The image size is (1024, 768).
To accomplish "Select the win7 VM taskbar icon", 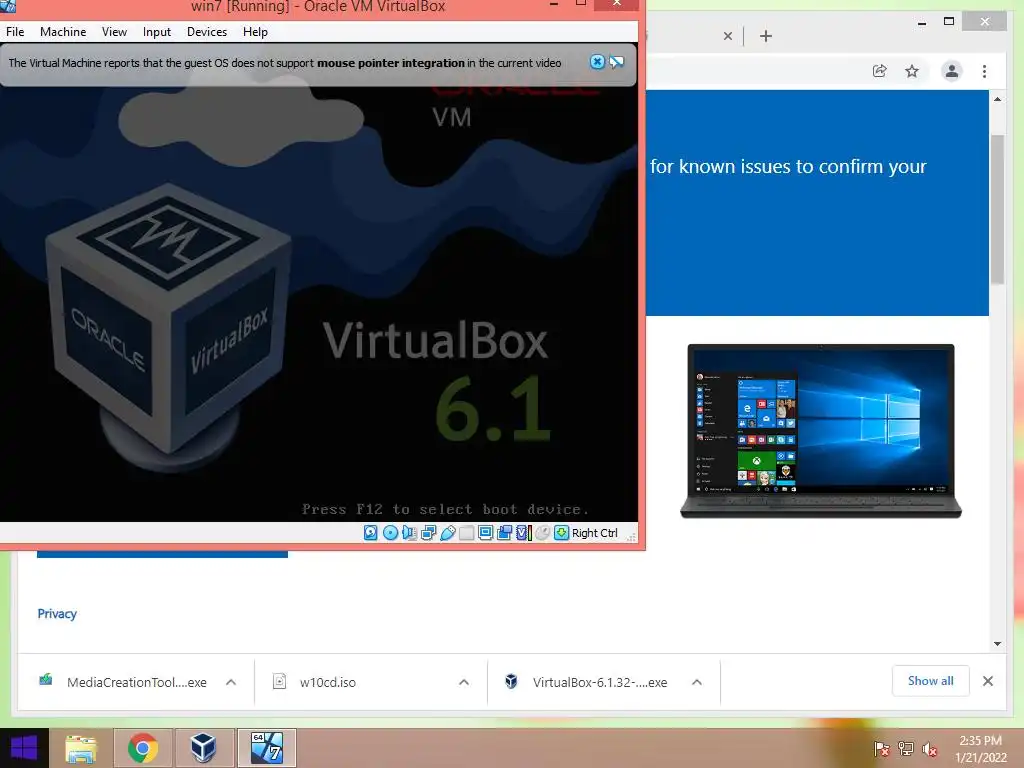I will [x=266, y=748].
